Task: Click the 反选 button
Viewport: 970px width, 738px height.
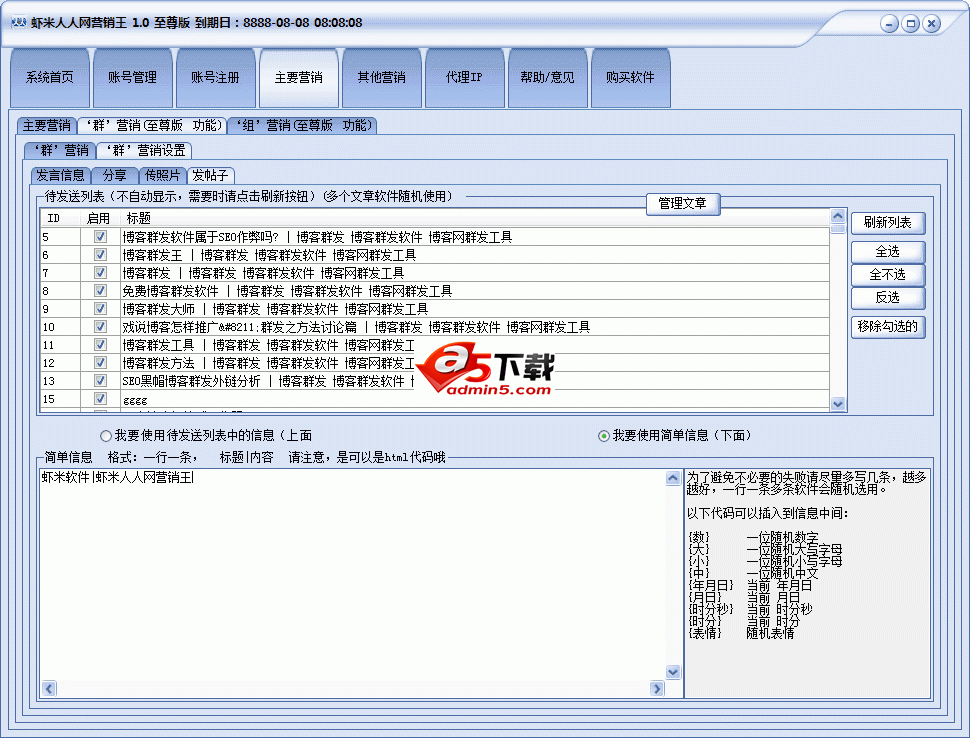Action: 888,298
